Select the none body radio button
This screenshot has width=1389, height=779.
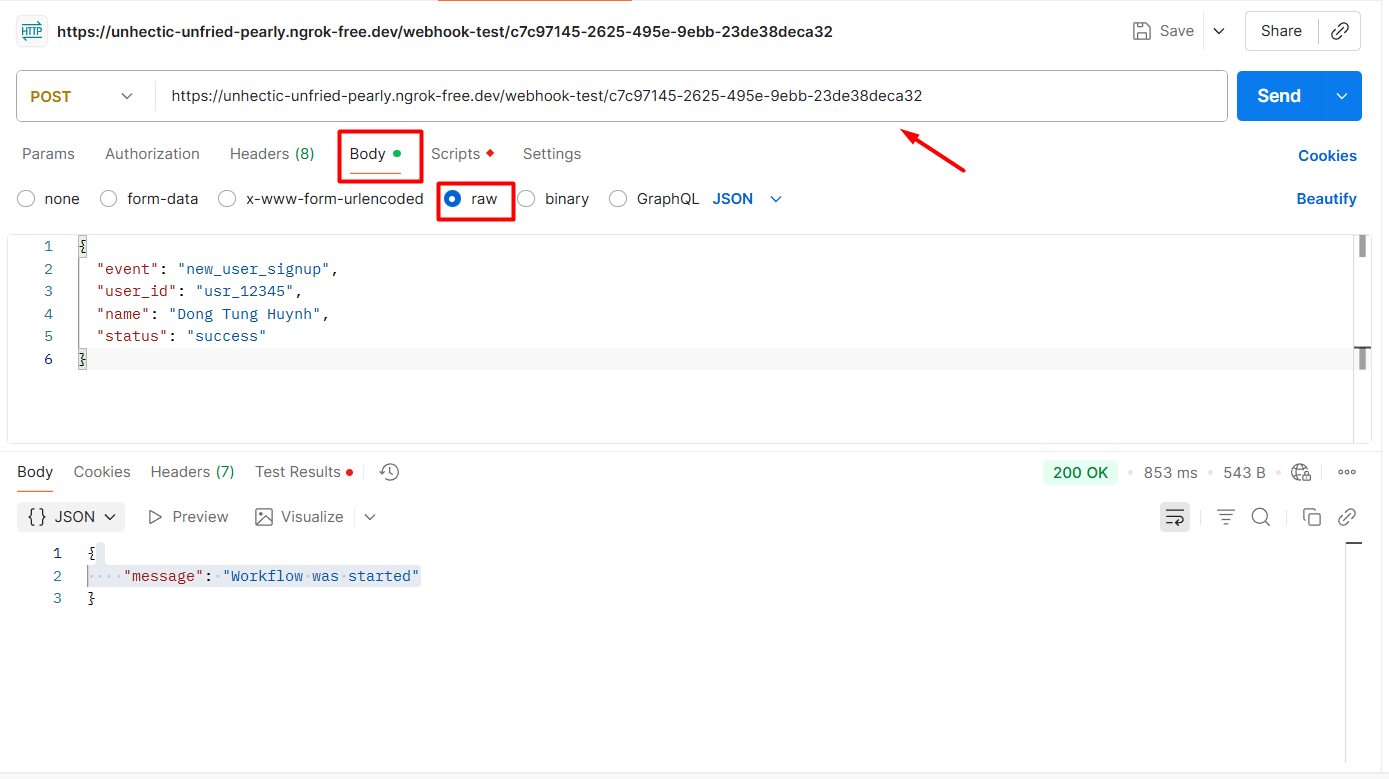click(x=26, y=199)
